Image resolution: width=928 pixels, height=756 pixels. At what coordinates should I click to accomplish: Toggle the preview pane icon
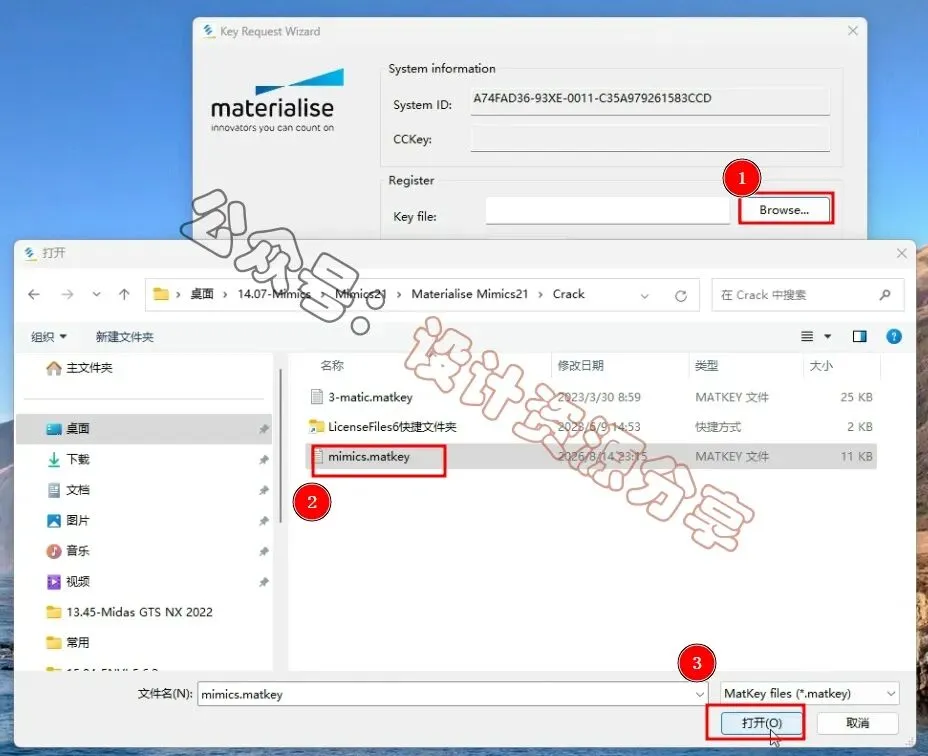pos(859,336)
